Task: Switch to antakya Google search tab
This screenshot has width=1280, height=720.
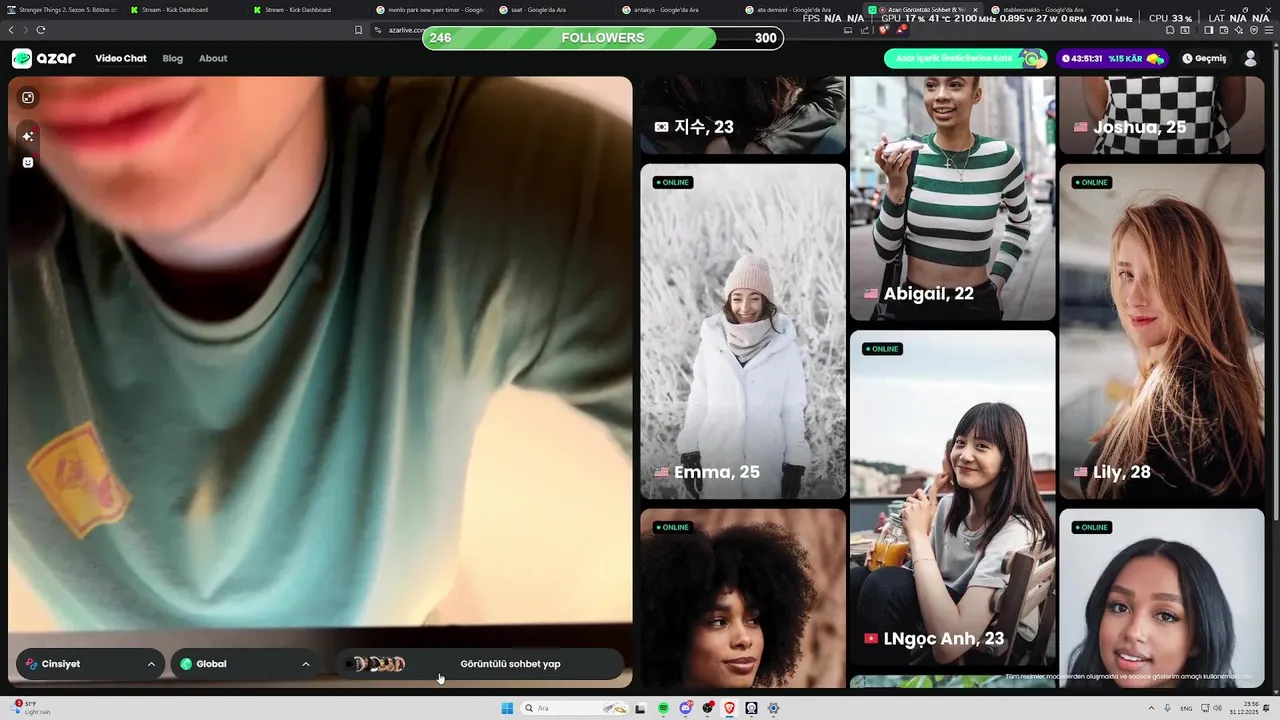Action: (677, 10)
